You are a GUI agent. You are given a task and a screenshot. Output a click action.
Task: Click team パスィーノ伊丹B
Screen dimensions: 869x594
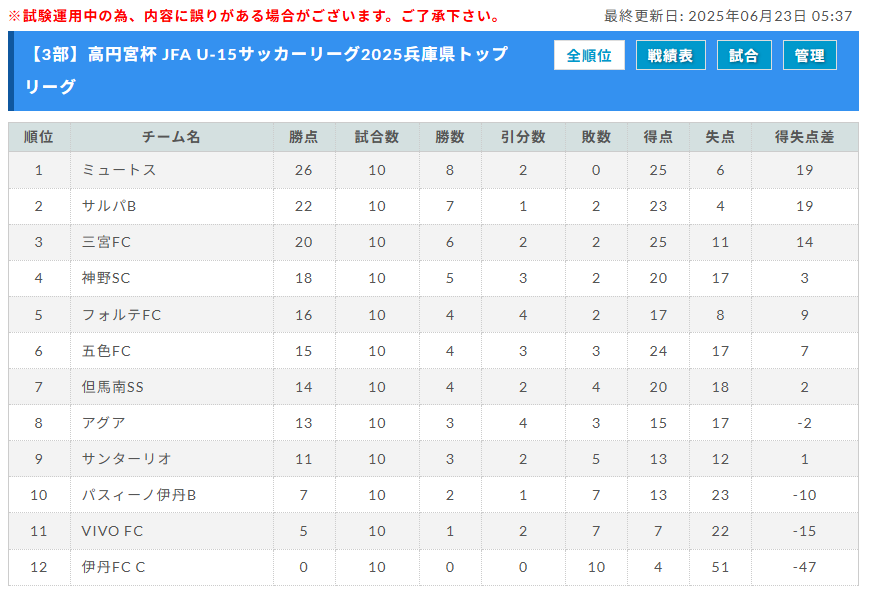click(139, 495)
